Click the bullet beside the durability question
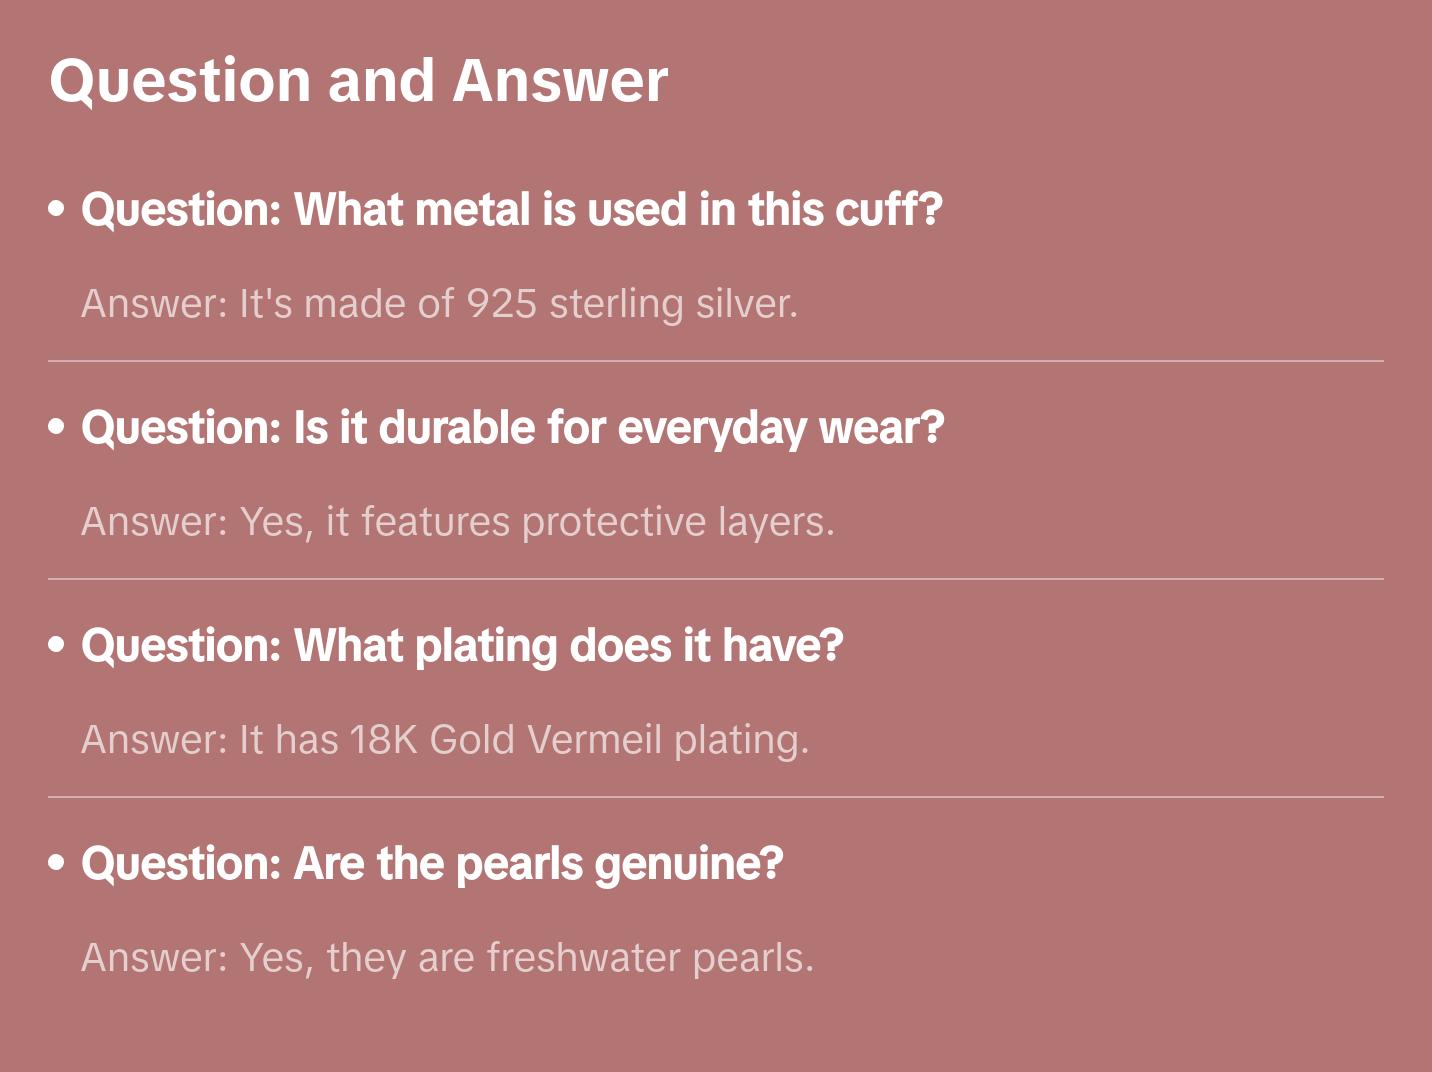 click(57, 427)
